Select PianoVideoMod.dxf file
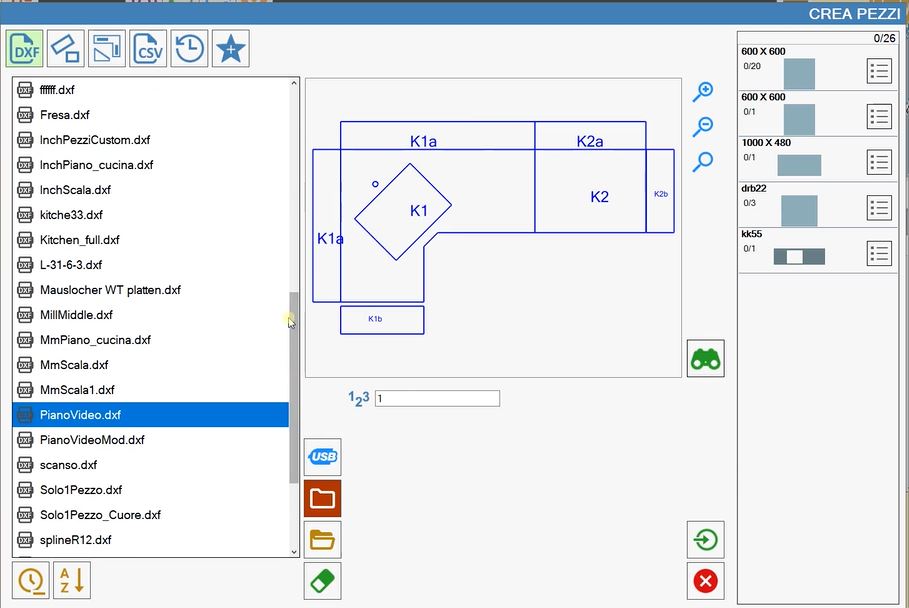 150,440
